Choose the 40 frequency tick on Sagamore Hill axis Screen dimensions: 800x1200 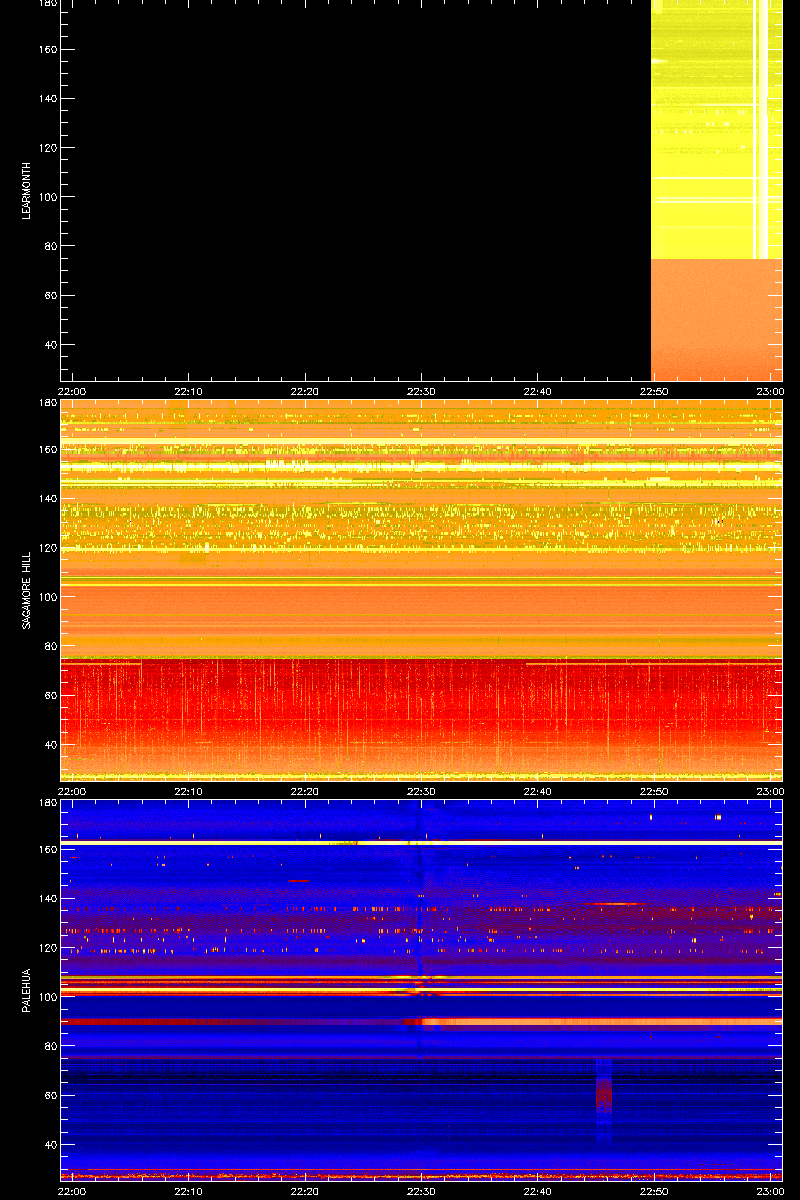coord(50,745)
